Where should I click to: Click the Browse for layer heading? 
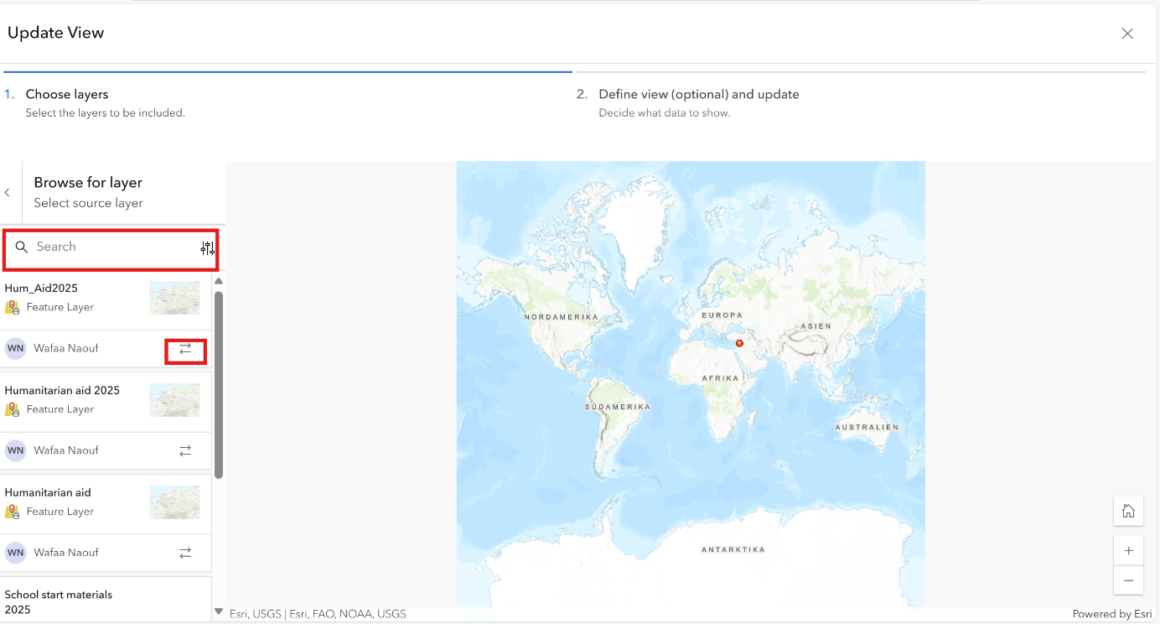pos(88,182)
